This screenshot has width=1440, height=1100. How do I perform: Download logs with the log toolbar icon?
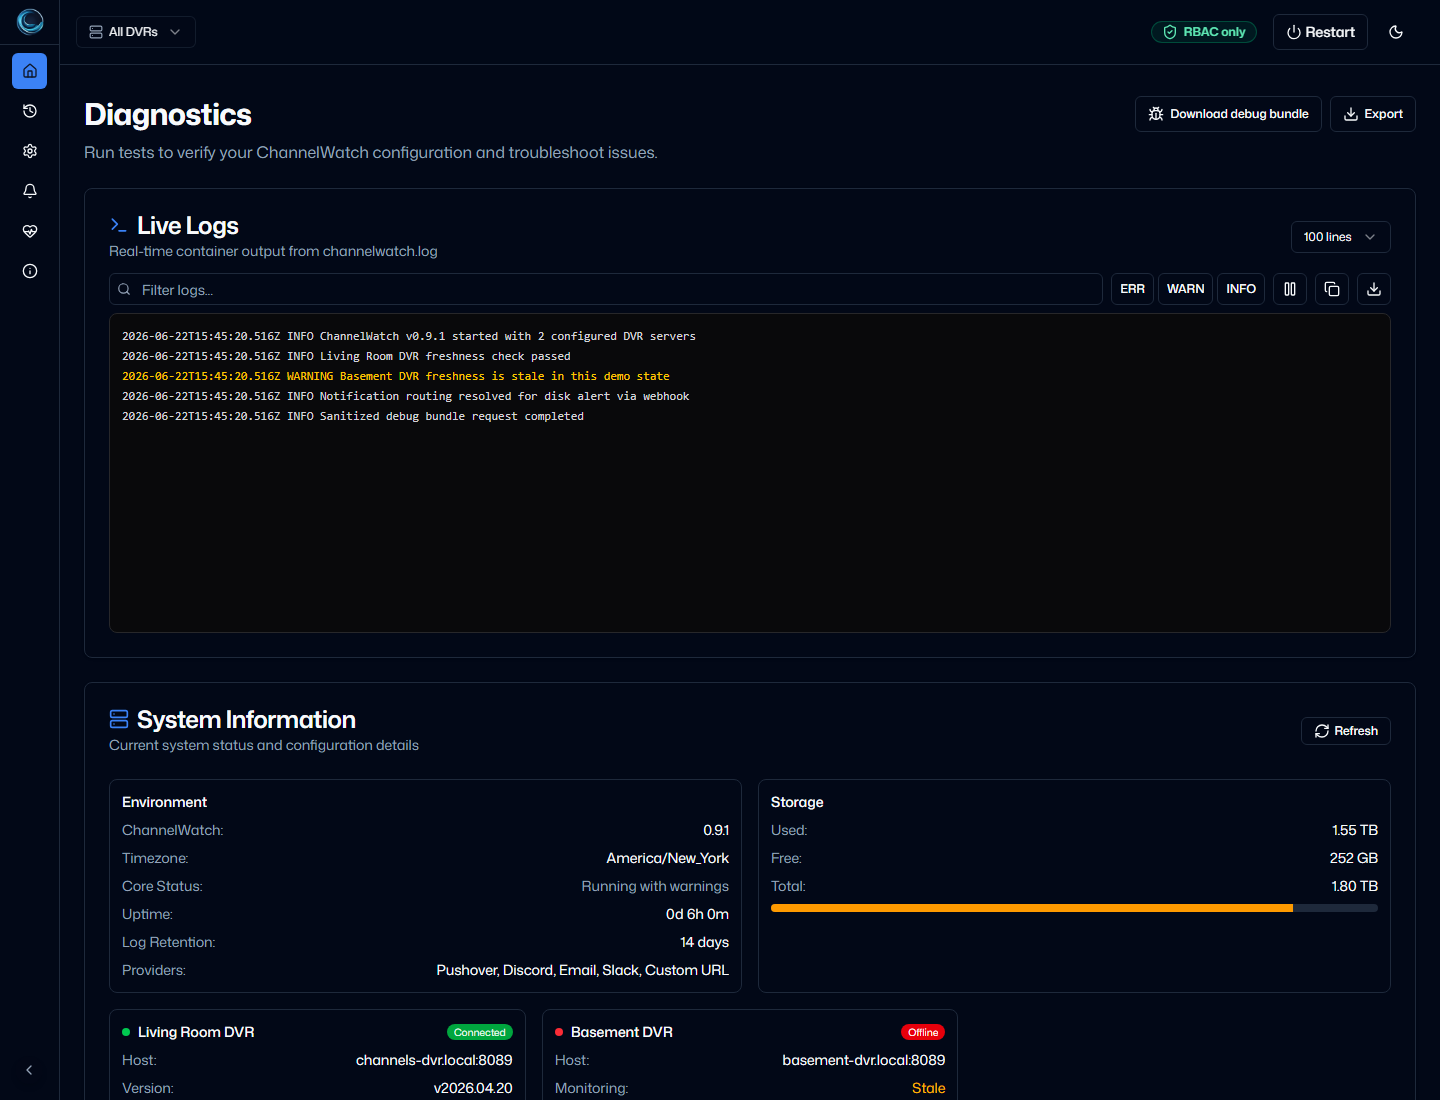(x=1374, y=289)
